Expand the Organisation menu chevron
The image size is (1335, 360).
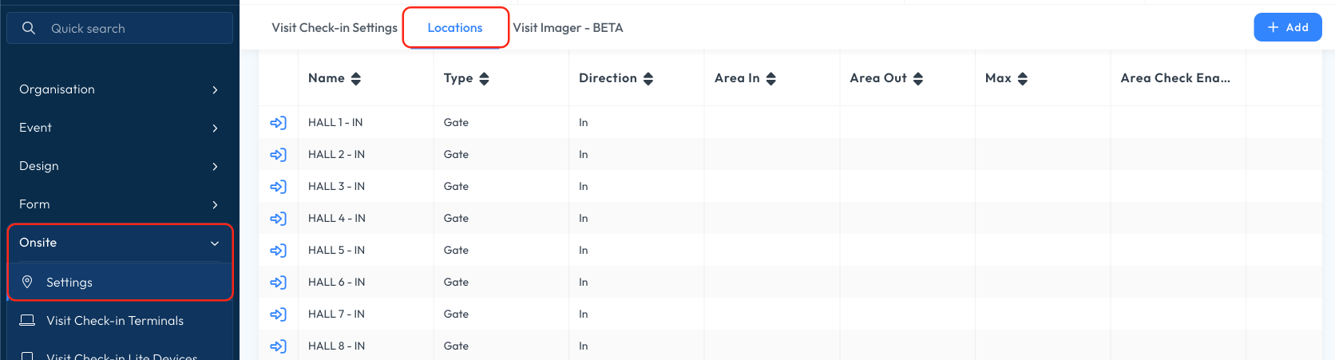[x=215, y=90]
